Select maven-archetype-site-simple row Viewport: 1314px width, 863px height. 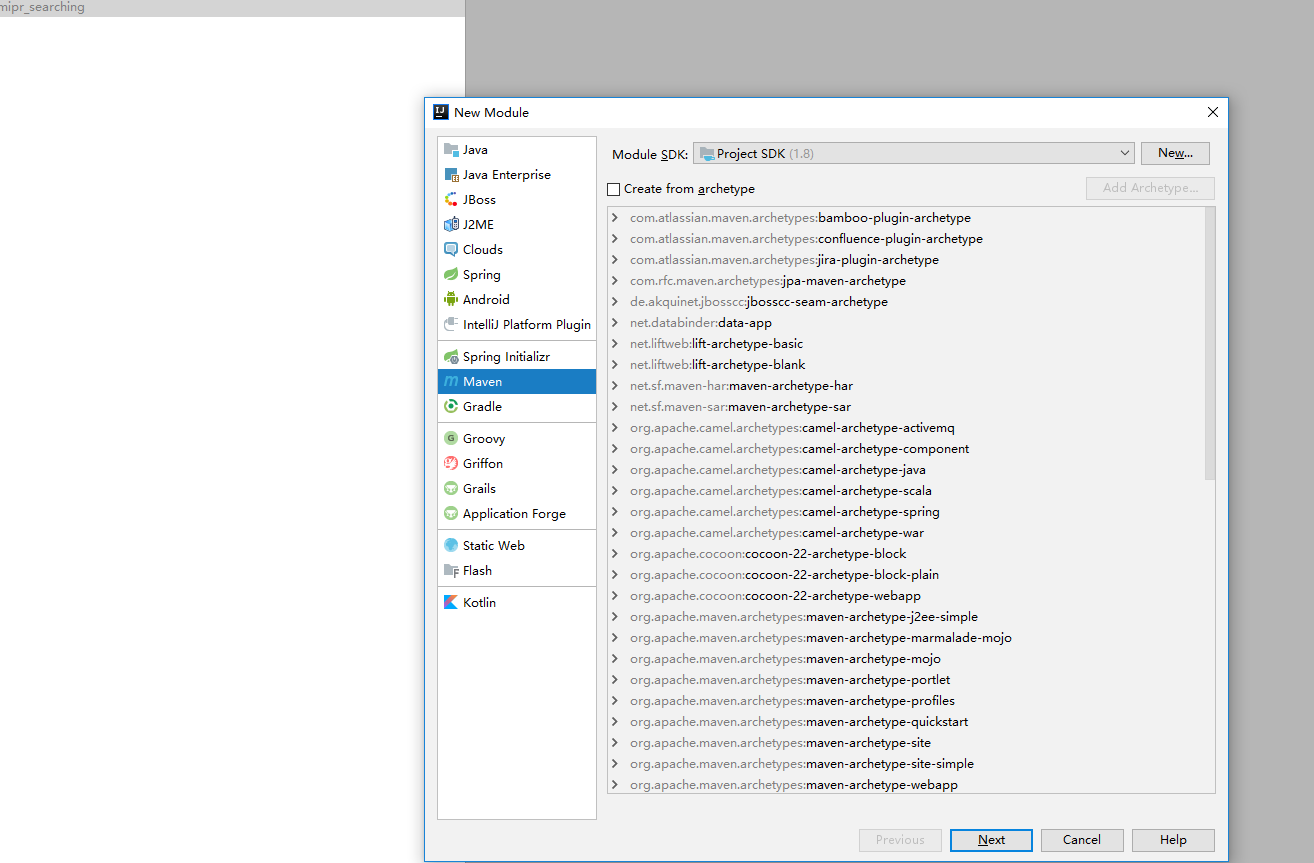click(906, 764)
